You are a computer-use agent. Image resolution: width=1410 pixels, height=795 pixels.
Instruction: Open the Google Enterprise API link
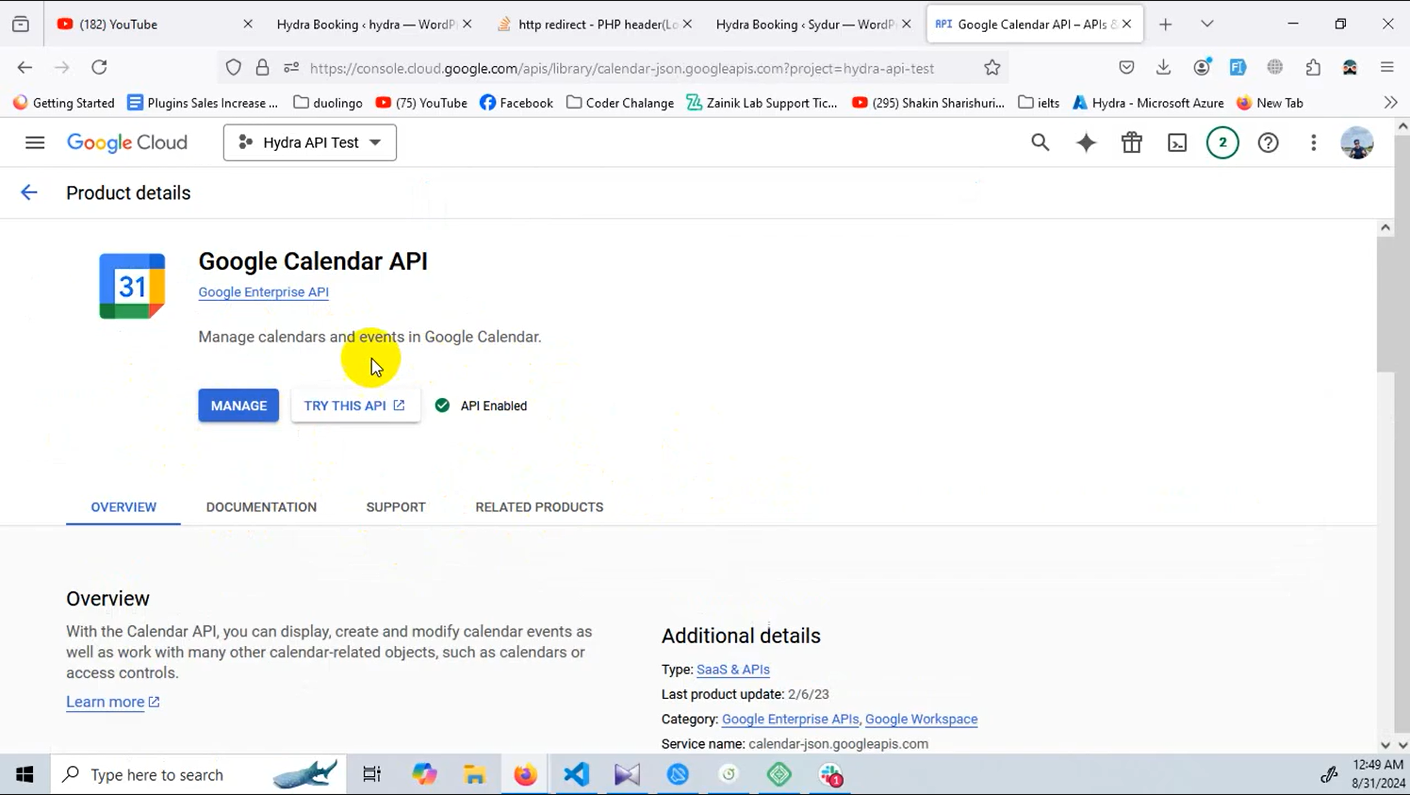point(263,292)
